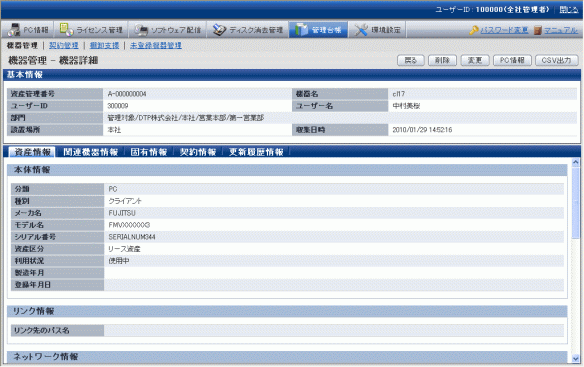
Task: Open the 契約管理 link
Action: tap(64, 45)
